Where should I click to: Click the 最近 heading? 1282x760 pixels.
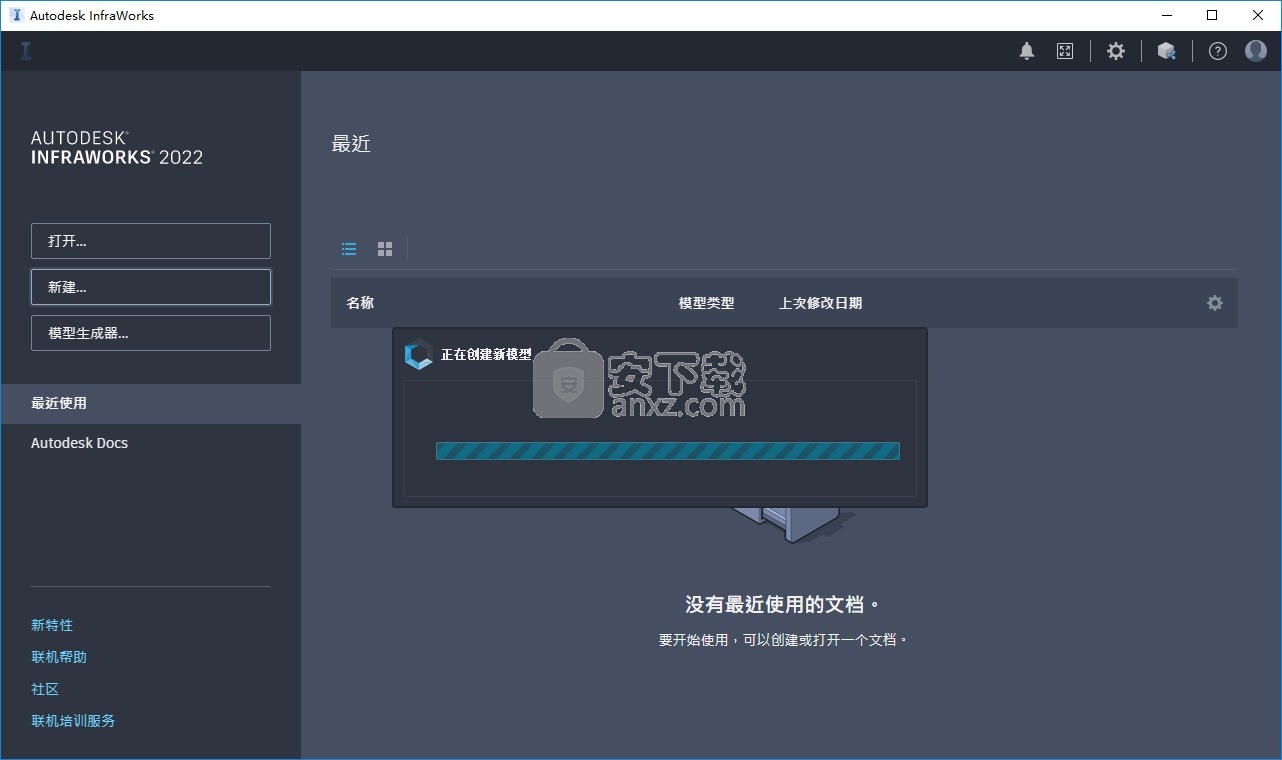click(351, 144)
